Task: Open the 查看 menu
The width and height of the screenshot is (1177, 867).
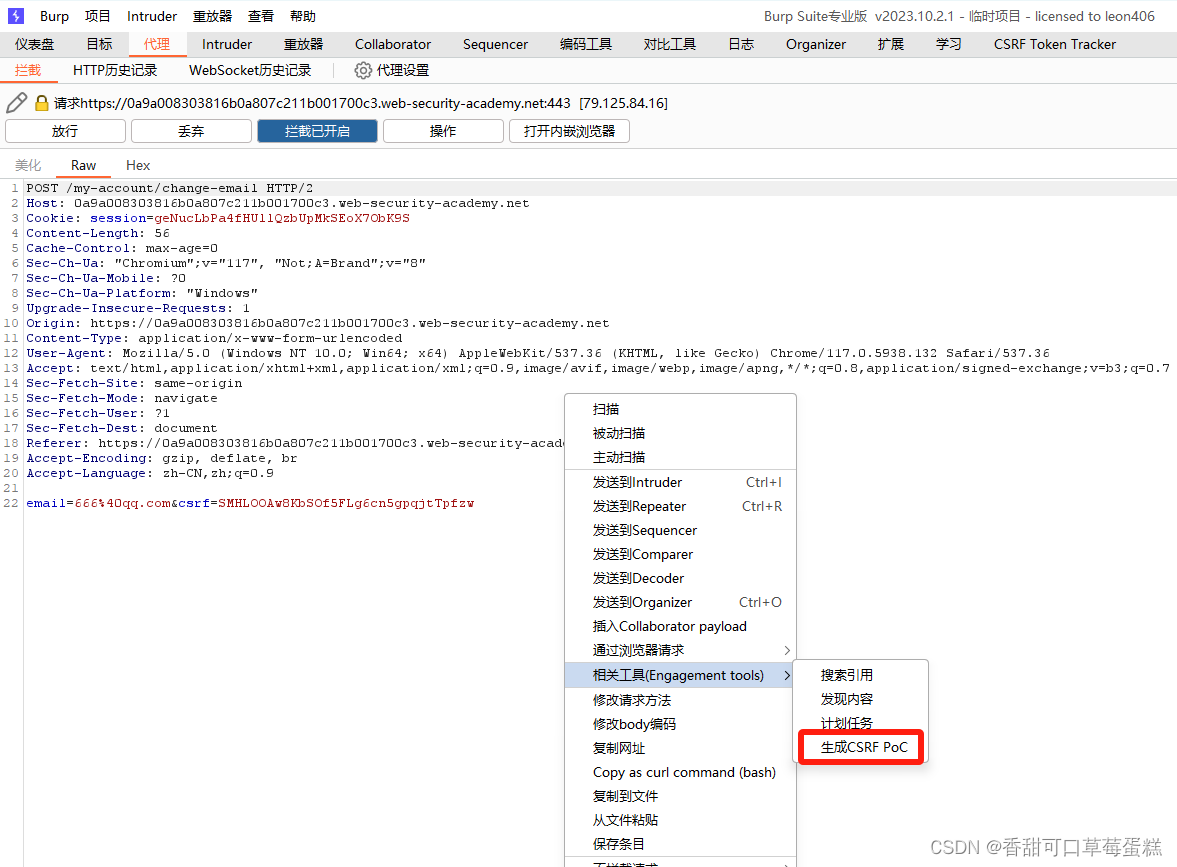Action: [x=260, y=16]
